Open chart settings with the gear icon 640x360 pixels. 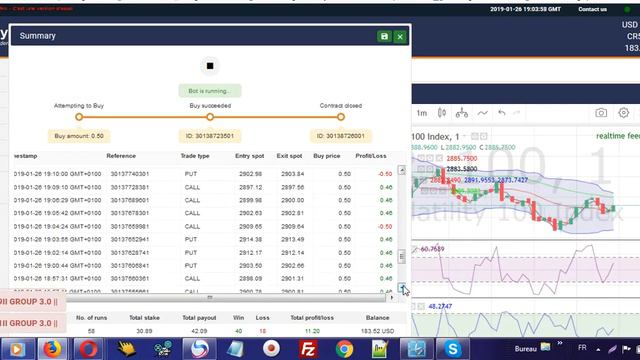623,112
